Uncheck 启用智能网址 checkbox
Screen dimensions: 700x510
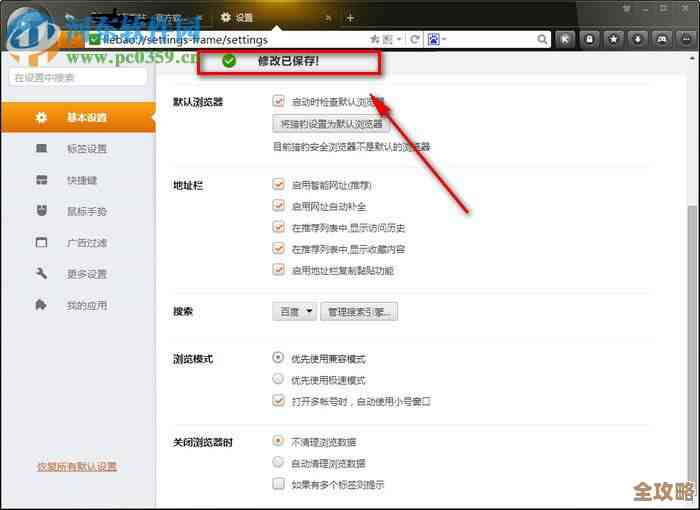279,185
